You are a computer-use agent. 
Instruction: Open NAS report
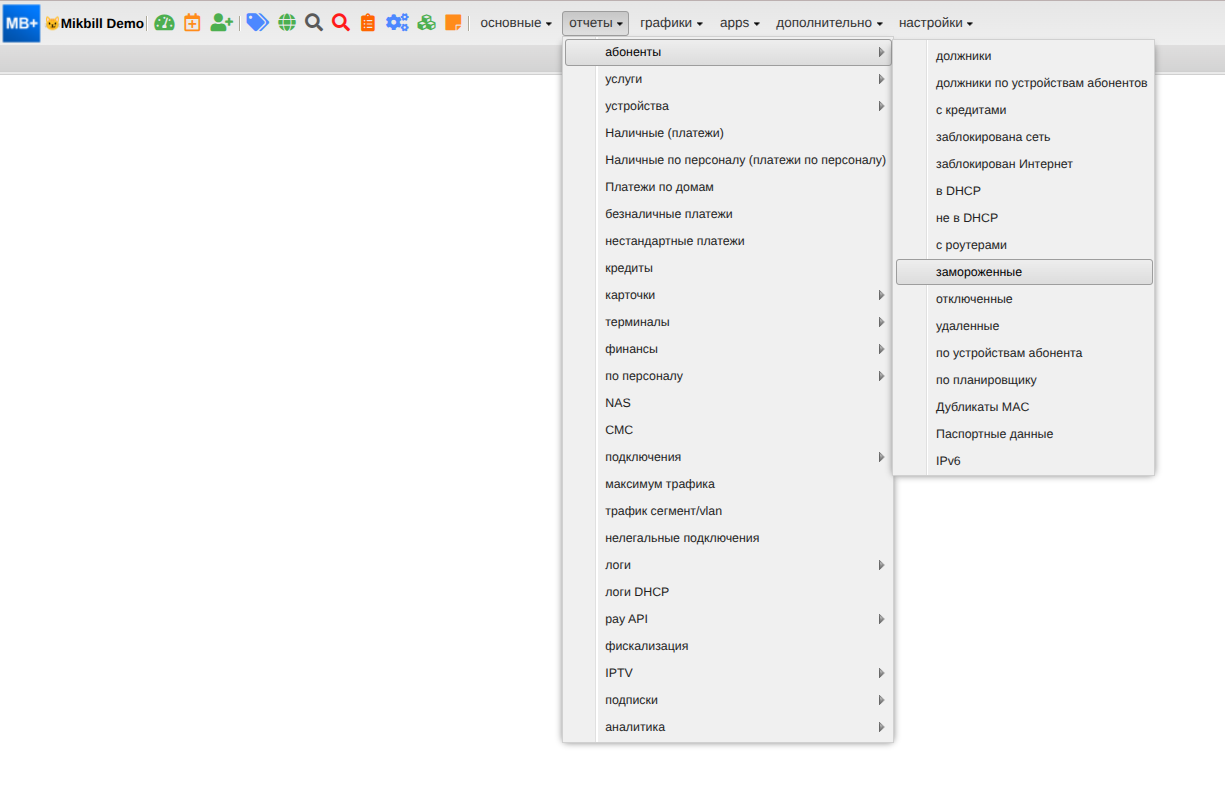click(x=728, y=403)
